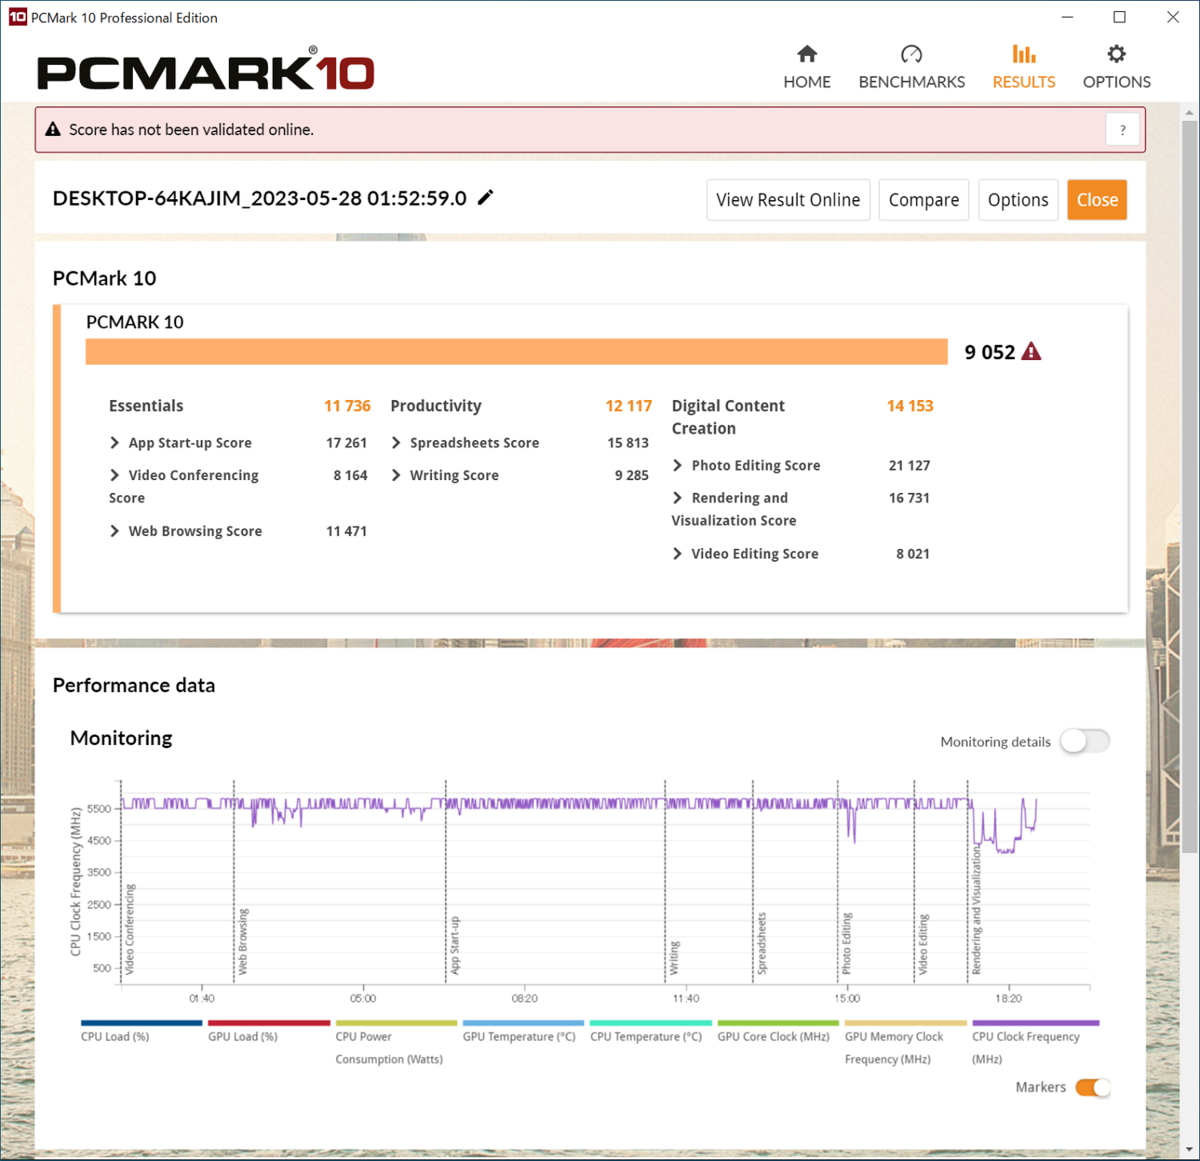This screenshot has width=1200, height=1161.
Task: Toggle CPU Temperature legend swatch
Action: pyautogui.click(x=651, y=1023)
